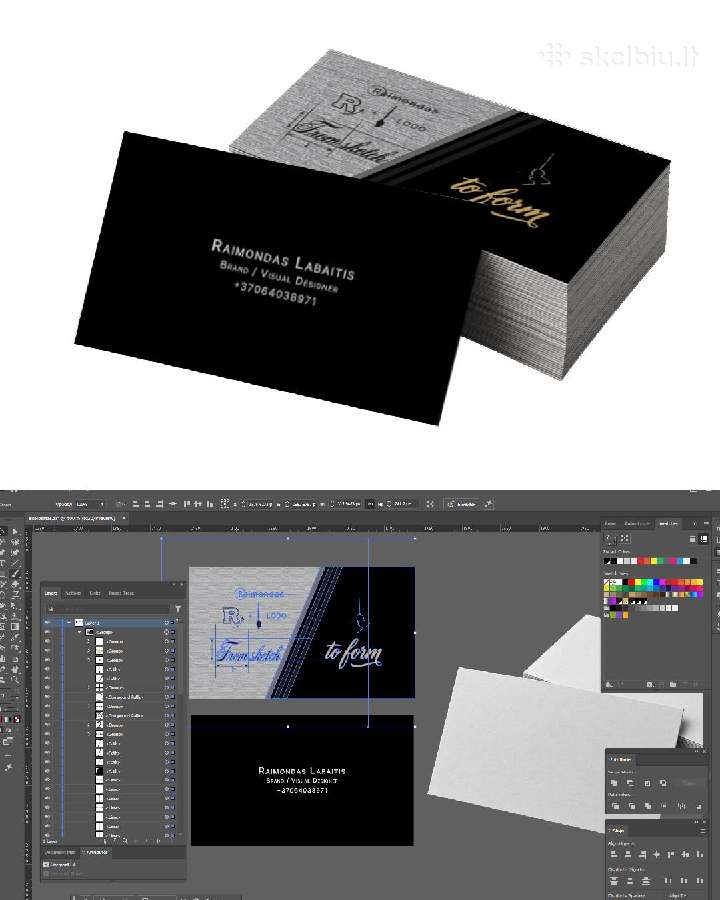
Task: Switch Swatches panel to list view
Action: [x=693, y=539]
